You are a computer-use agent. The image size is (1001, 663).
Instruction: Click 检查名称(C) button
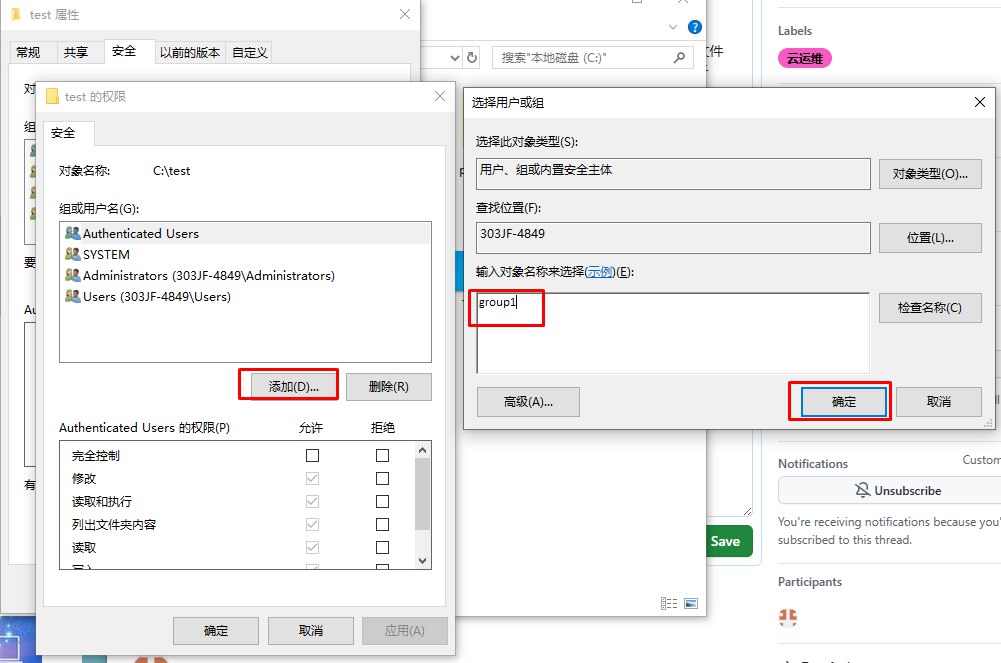point(930,308)
